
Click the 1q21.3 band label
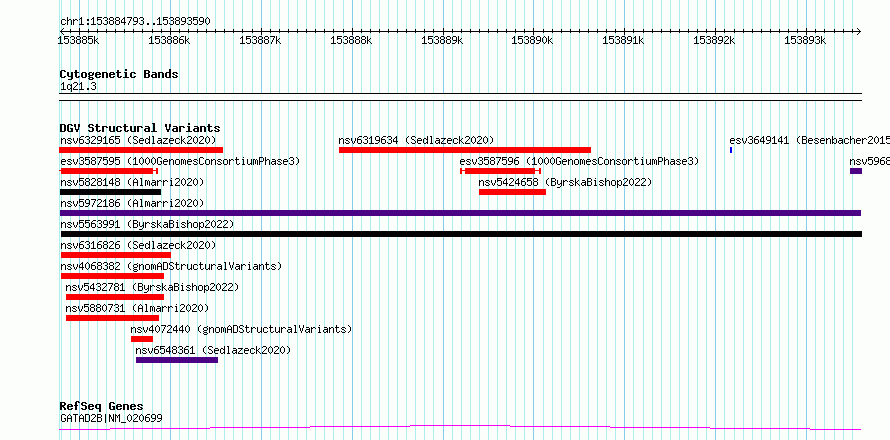(x=78, y=86)
